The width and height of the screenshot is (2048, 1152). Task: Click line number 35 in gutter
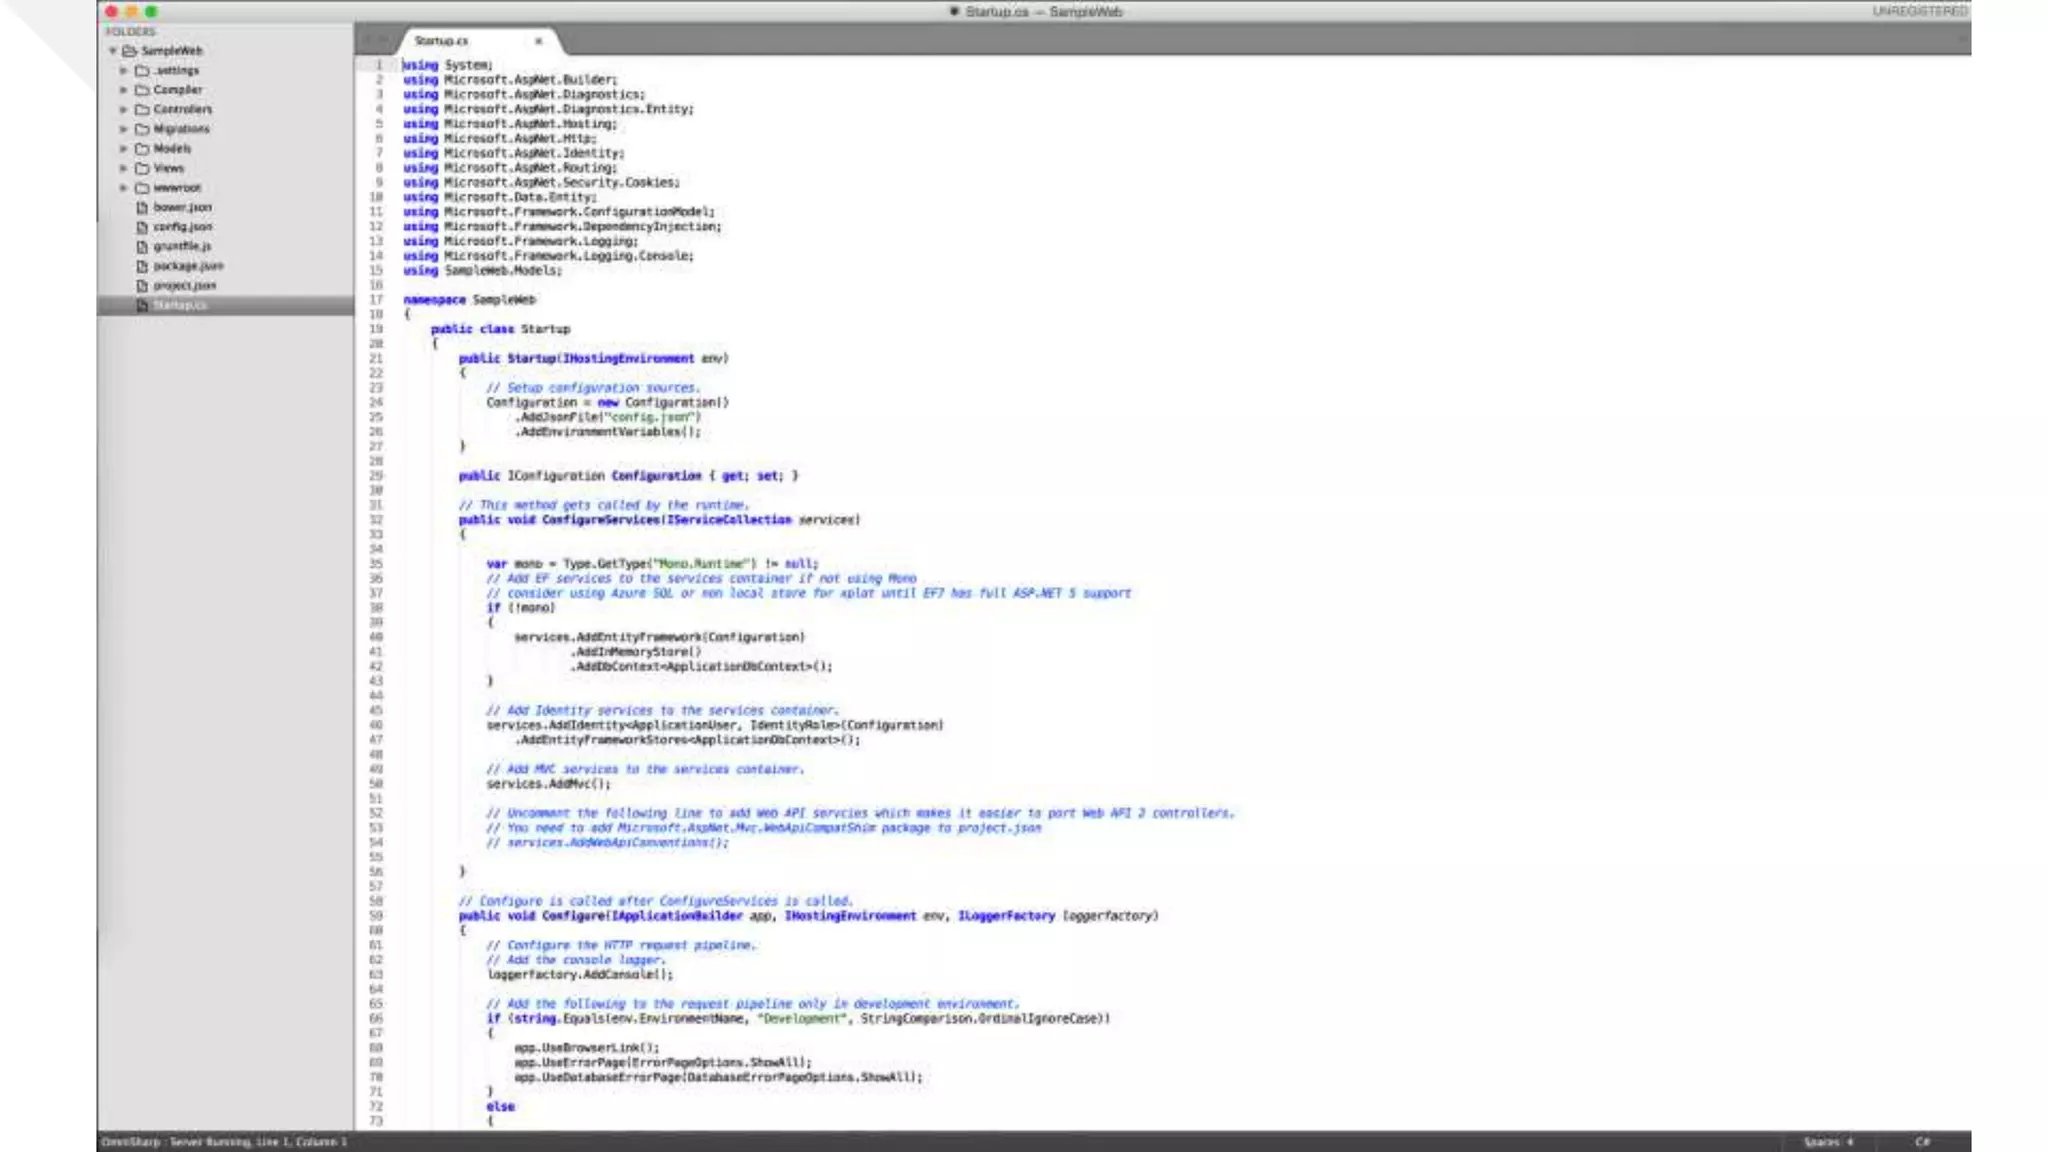[376, 564]
